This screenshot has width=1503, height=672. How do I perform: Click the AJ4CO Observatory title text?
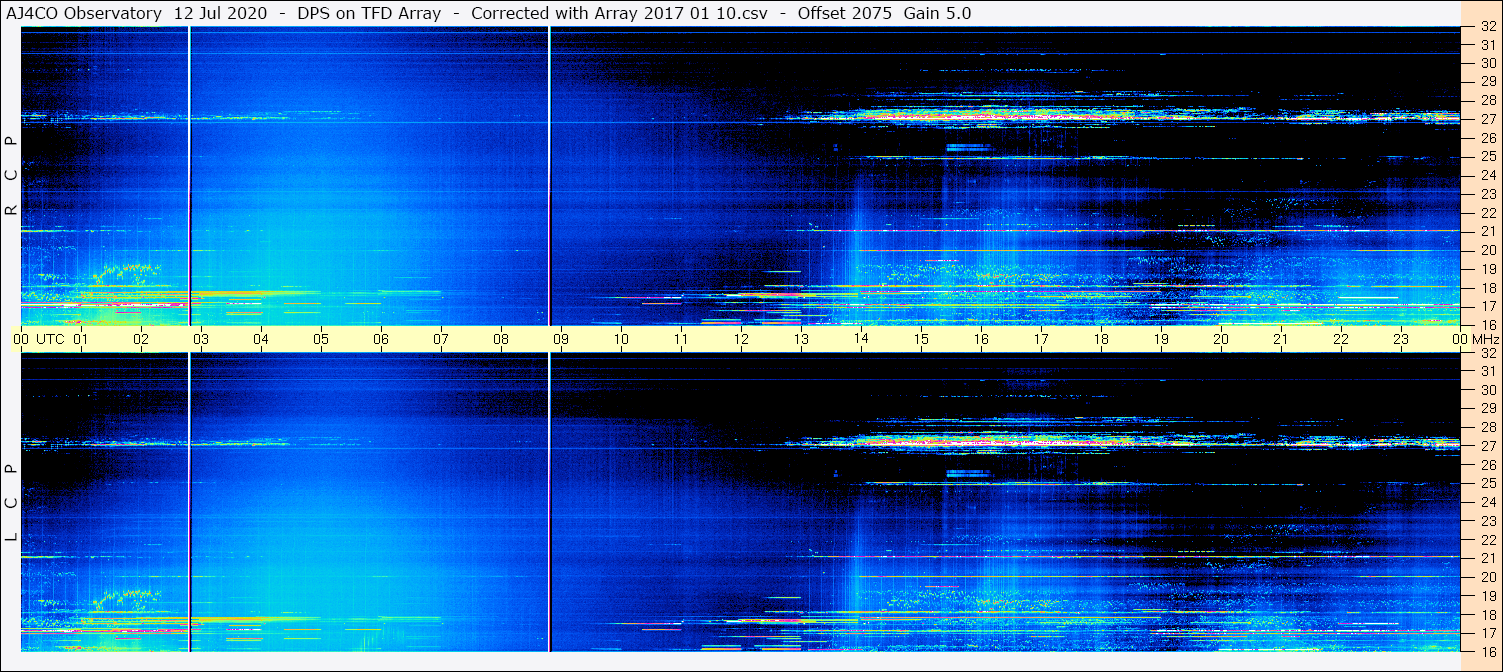(x=84, y=13)
